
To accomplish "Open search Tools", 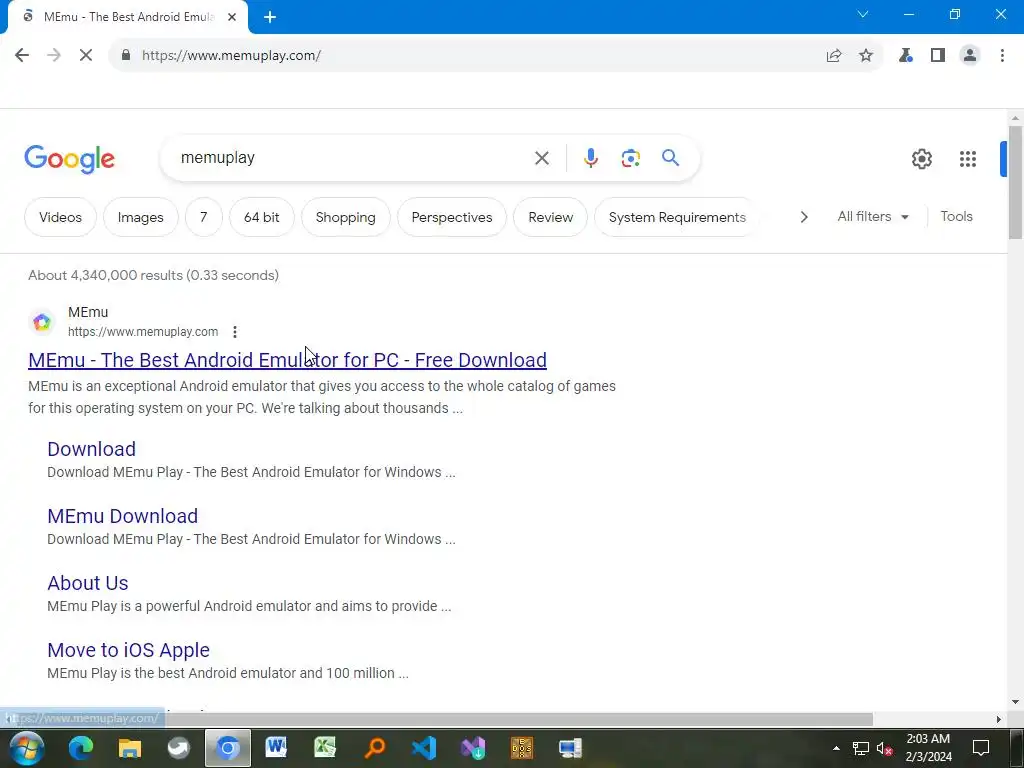I will pyautogui.click(x=956, y=216).
